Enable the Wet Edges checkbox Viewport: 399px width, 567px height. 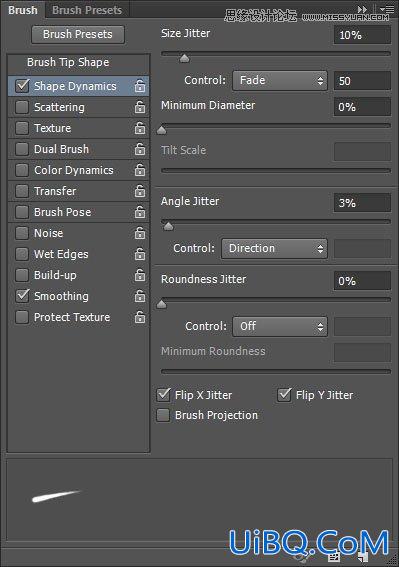point(22,254)
